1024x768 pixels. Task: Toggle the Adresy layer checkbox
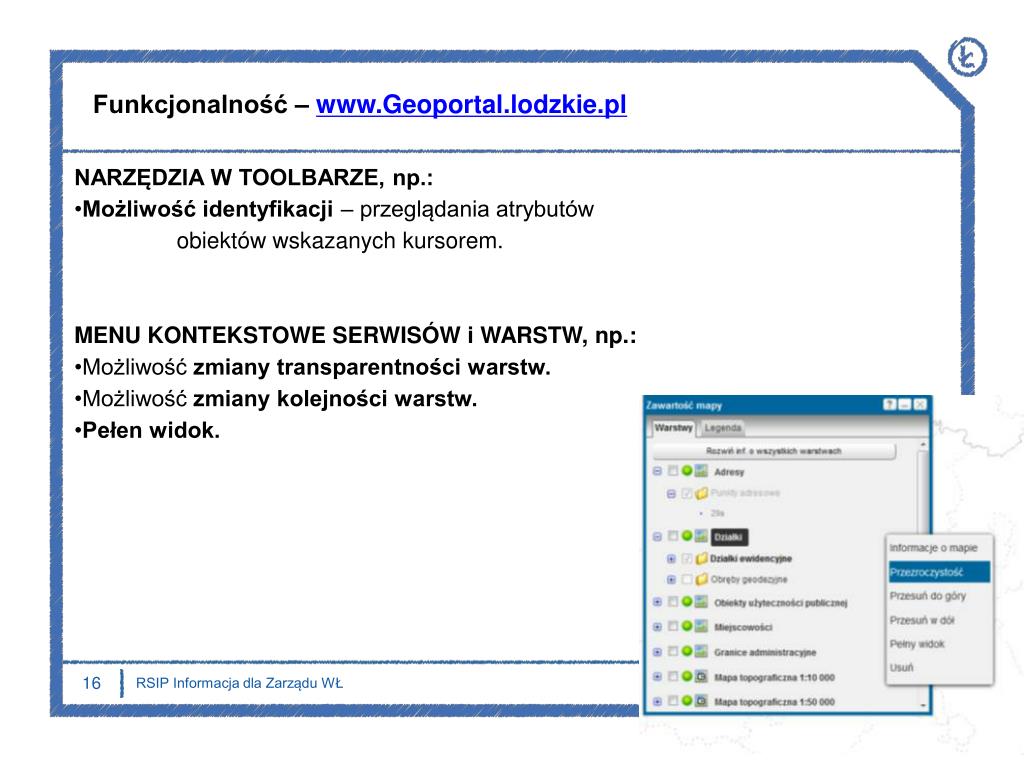[x=672, y=471]
